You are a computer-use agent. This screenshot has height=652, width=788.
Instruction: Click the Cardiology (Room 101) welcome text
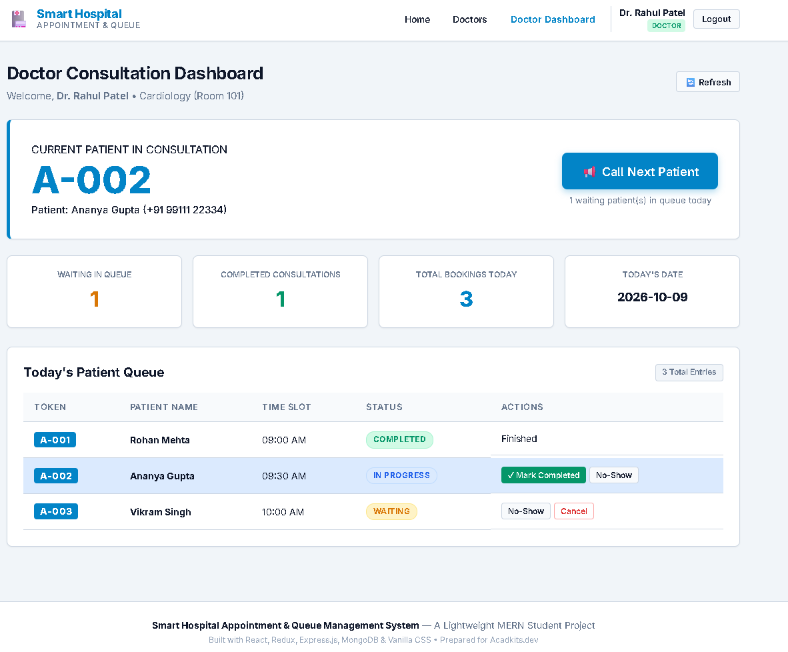point(191,96)
